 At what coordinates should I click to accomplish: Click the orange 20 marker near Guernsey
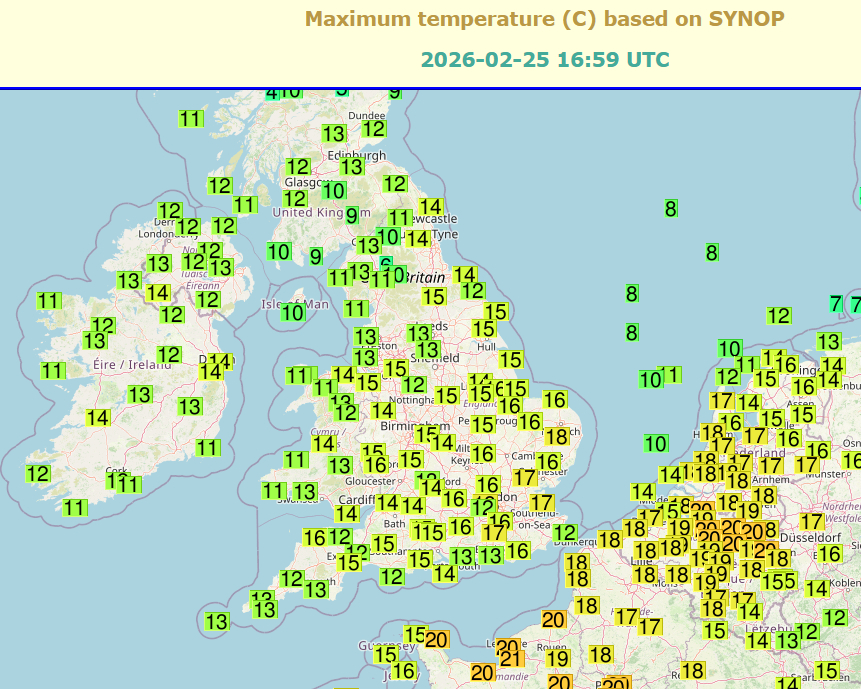click(436, 640)
